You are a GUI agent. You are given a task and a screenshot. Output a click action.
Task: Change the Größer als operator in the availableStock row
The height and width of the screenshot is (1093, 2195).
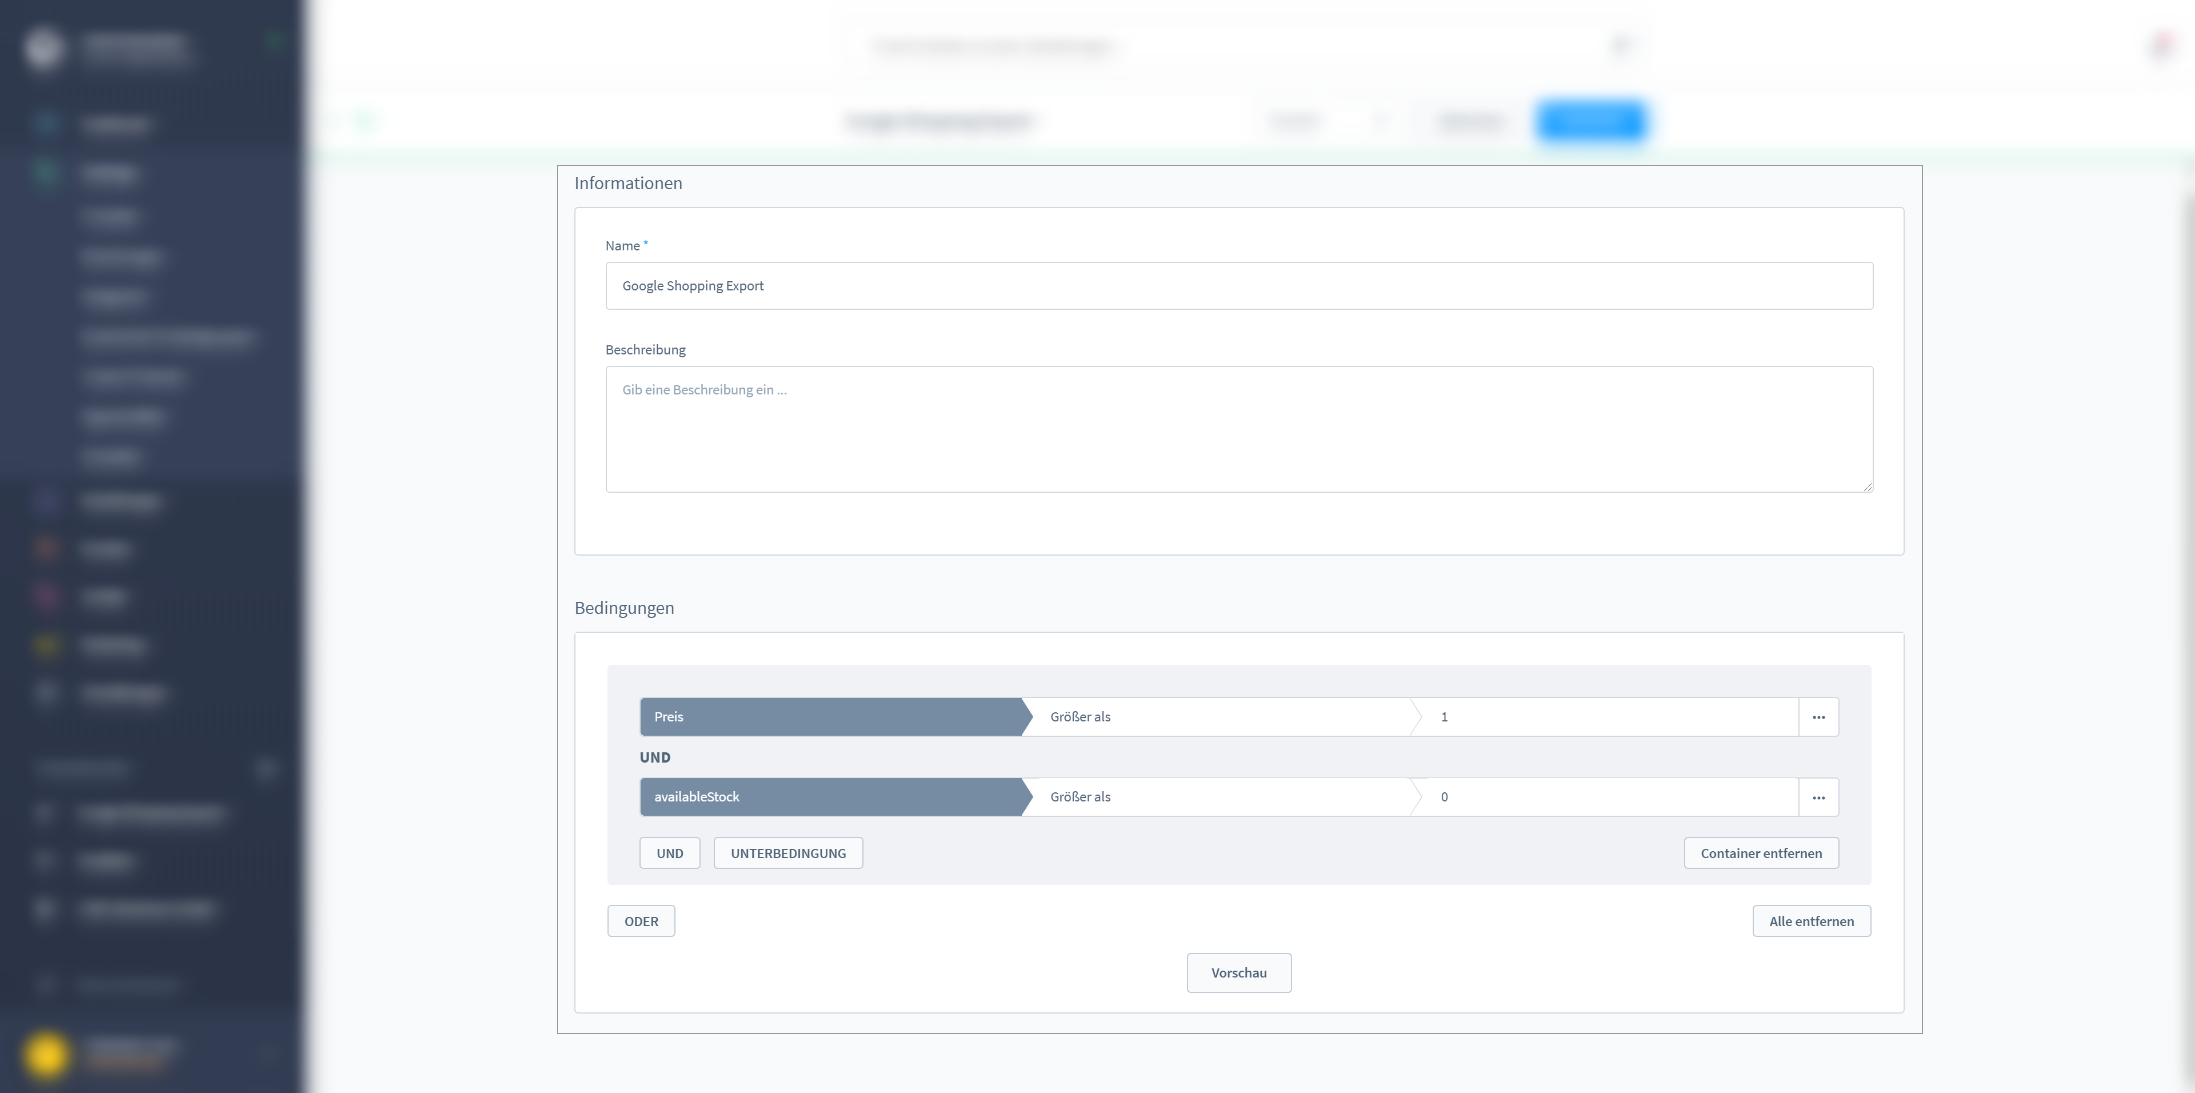pyautogui.click(x=1222, y=797)
